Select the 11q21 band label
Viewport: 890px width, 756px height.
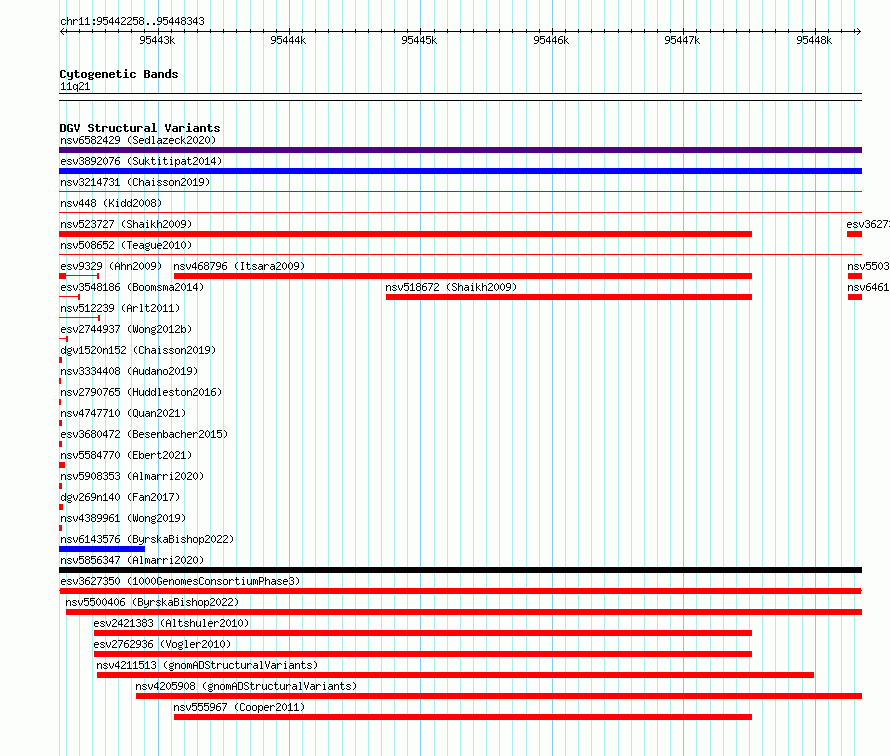coord(75,86)
